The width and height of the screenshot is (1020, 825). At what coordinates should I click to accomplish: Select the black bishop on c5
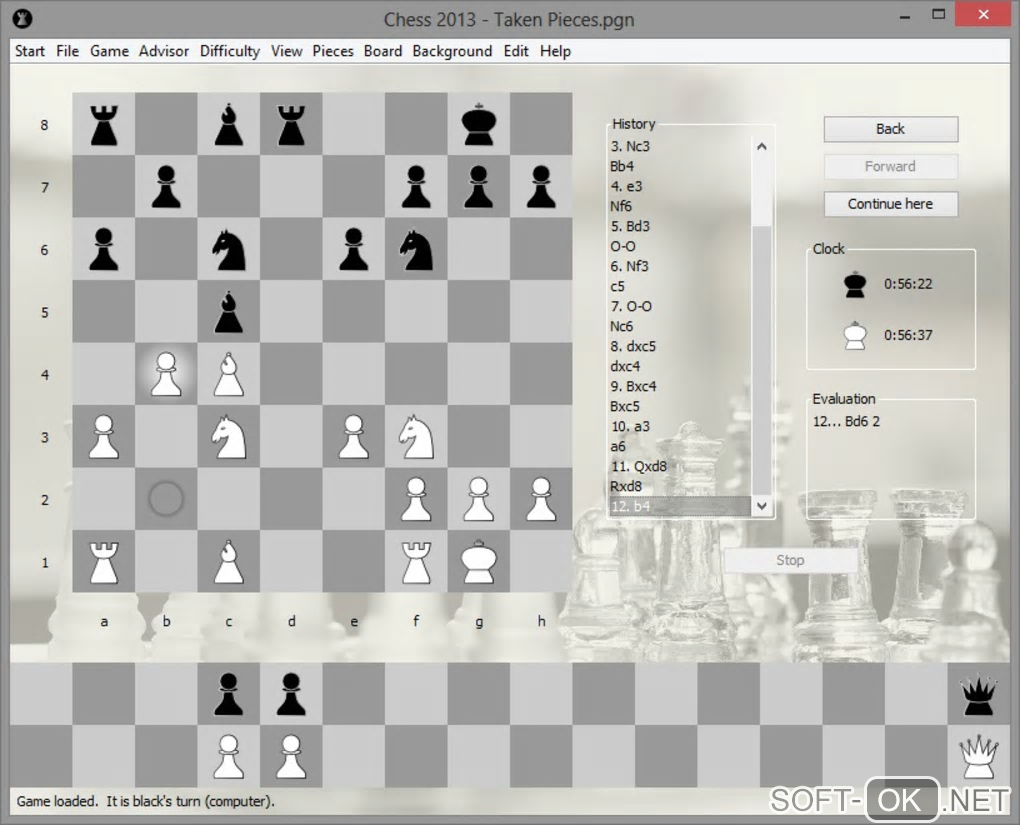click(229, 312)
